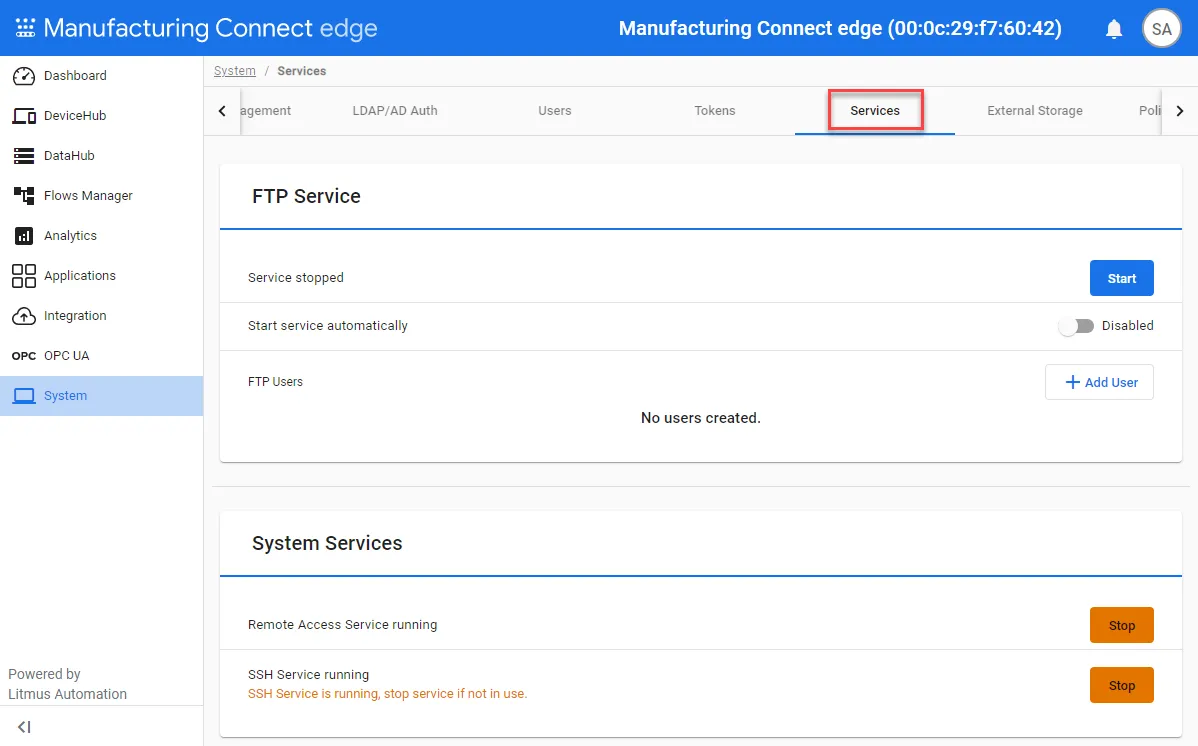Screen dimensions: 1198x746
Task: Open the SA user avatar menu
Action: pyautogui.click(x=1161, y=29)
